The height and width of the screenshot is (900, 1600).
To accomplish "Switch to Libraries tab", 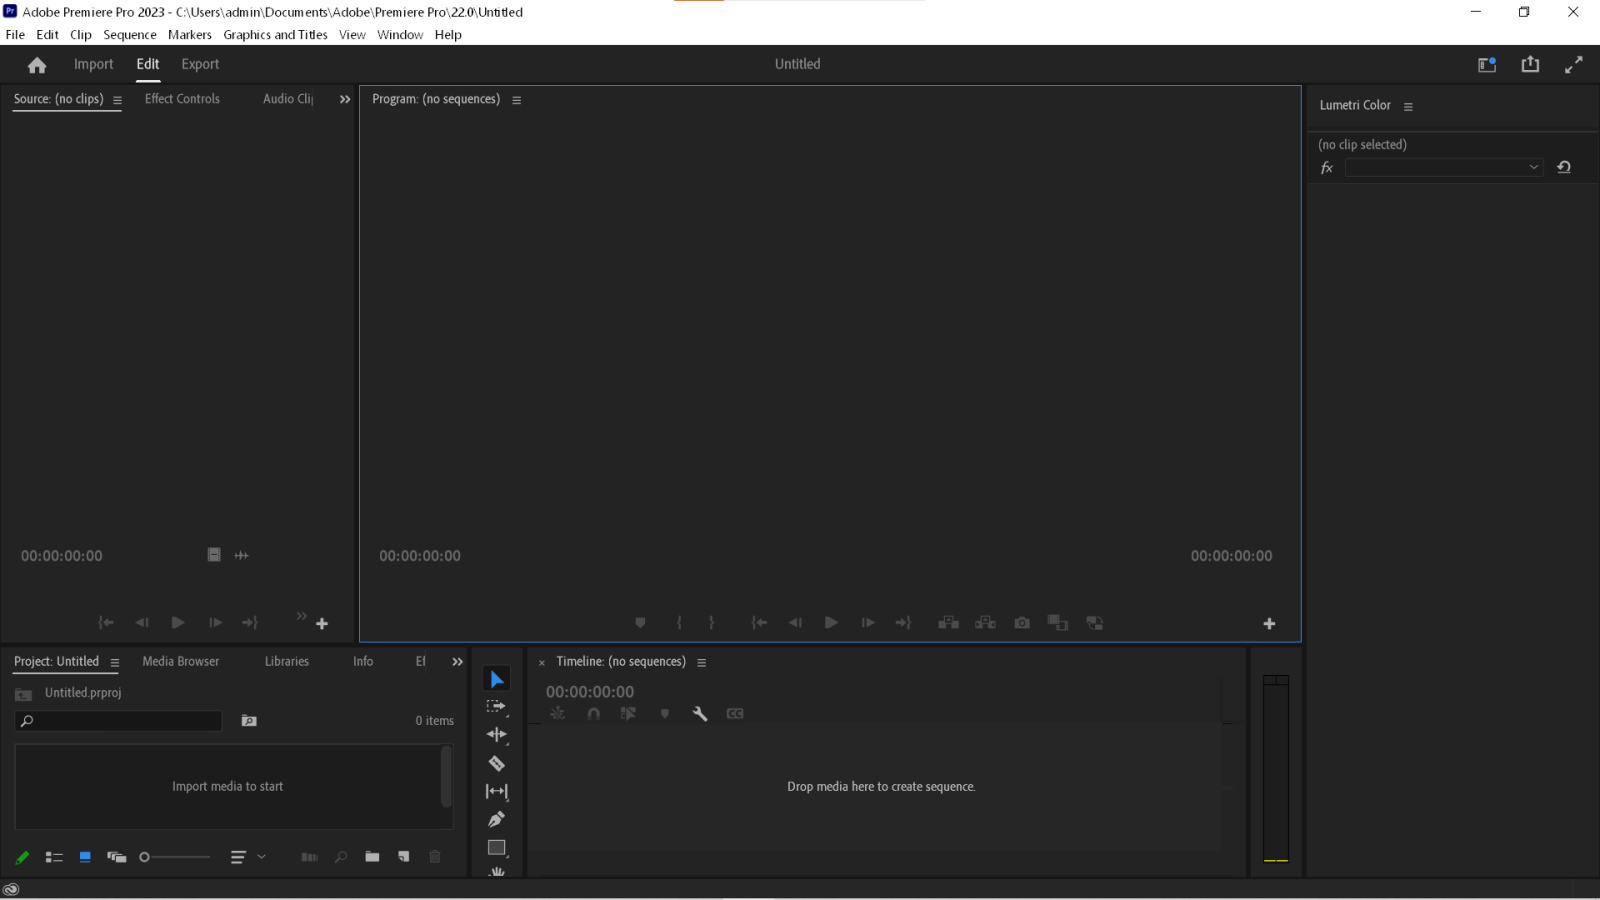I will click(x=287, y=662).
